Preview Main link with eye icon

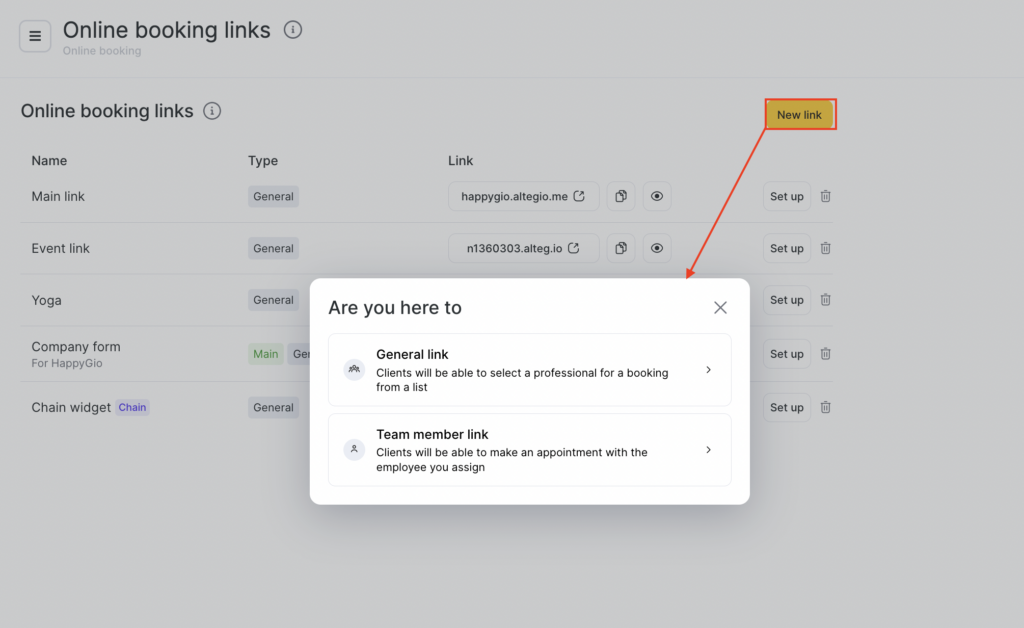(657, 197)
